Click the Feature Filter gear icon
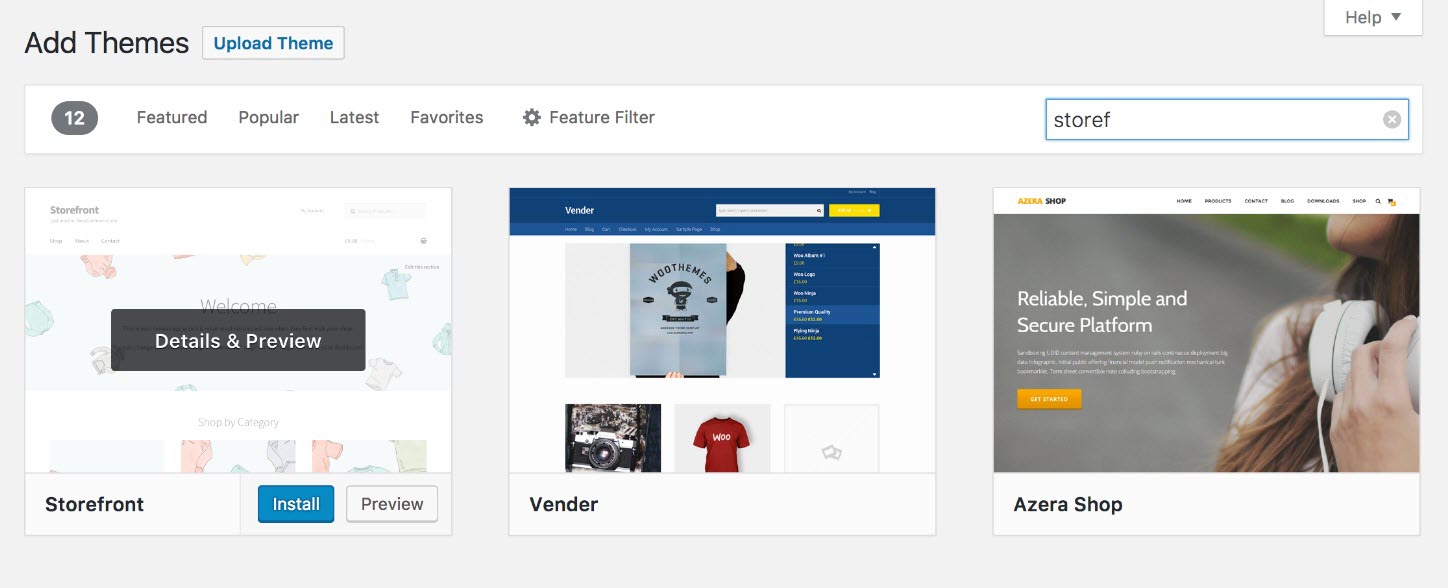 pyautogui.click(x=532, y=118)
